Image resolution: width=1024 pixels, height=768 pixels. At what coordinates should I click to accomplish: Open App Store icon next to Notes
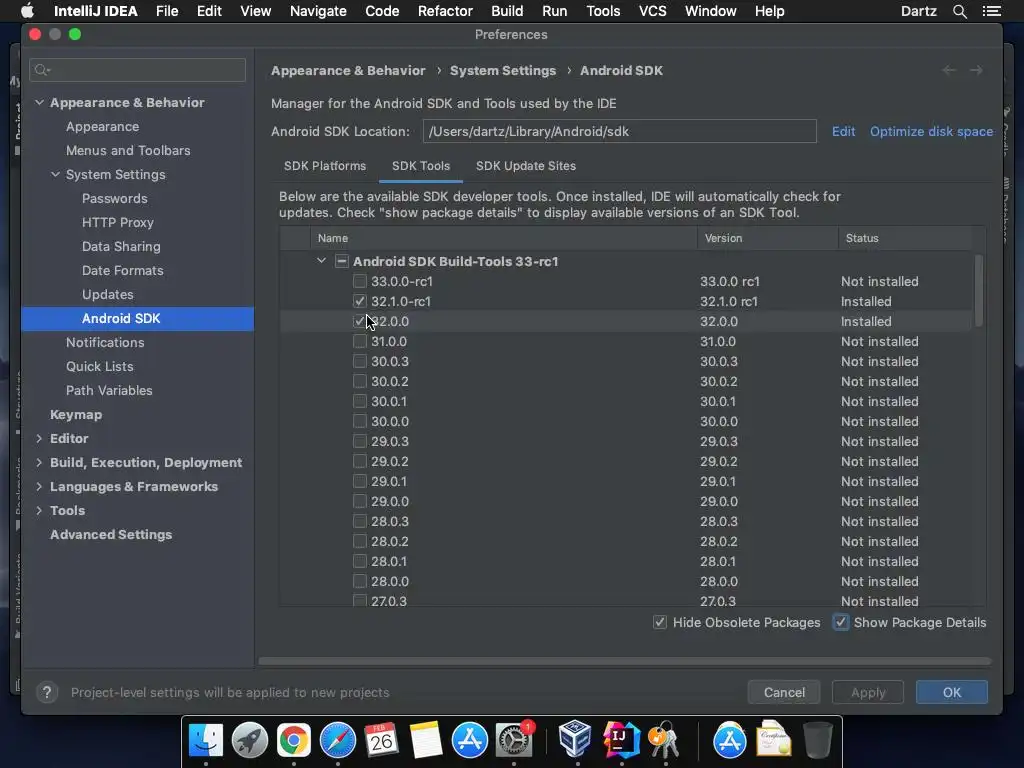pyautogui.click(x=470, y=740)
